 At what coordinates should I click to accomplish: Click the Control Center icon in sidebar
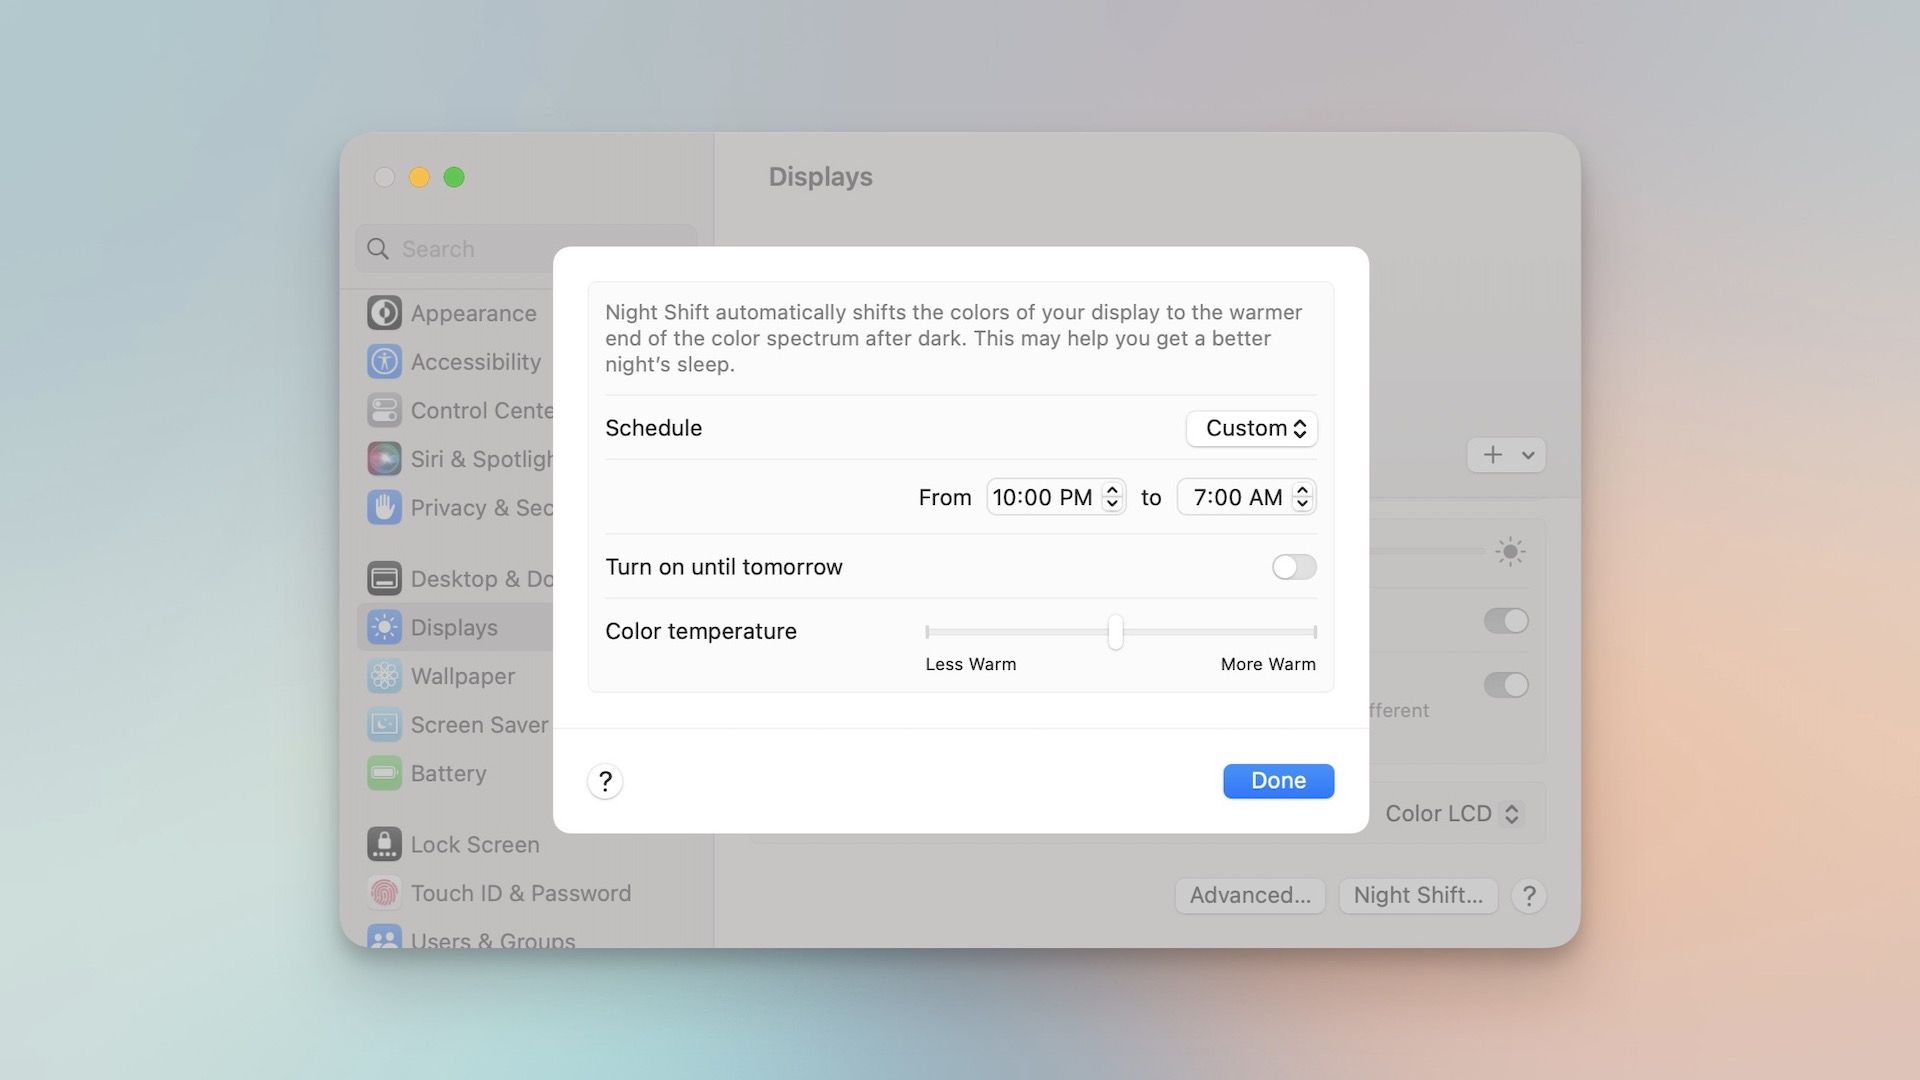(x=384, y=410)
